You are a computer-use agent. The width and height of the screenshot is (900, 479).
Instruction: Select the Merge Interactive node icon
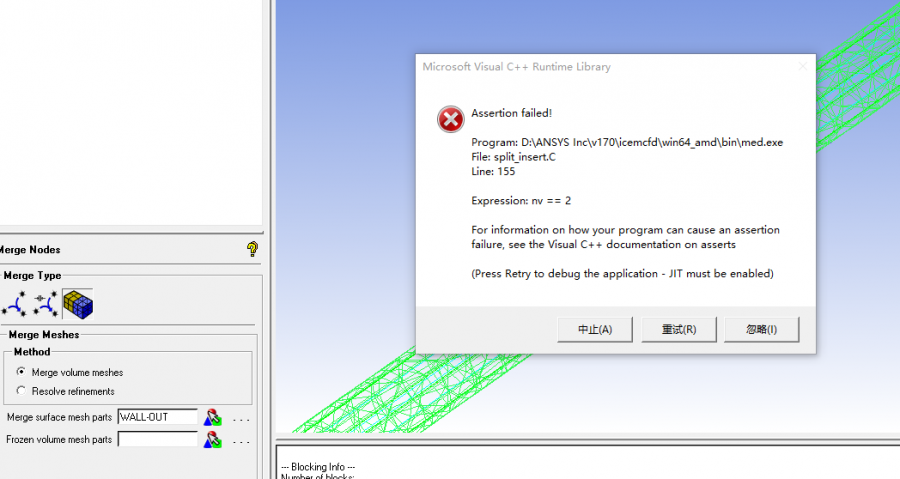tap(14, 304)
